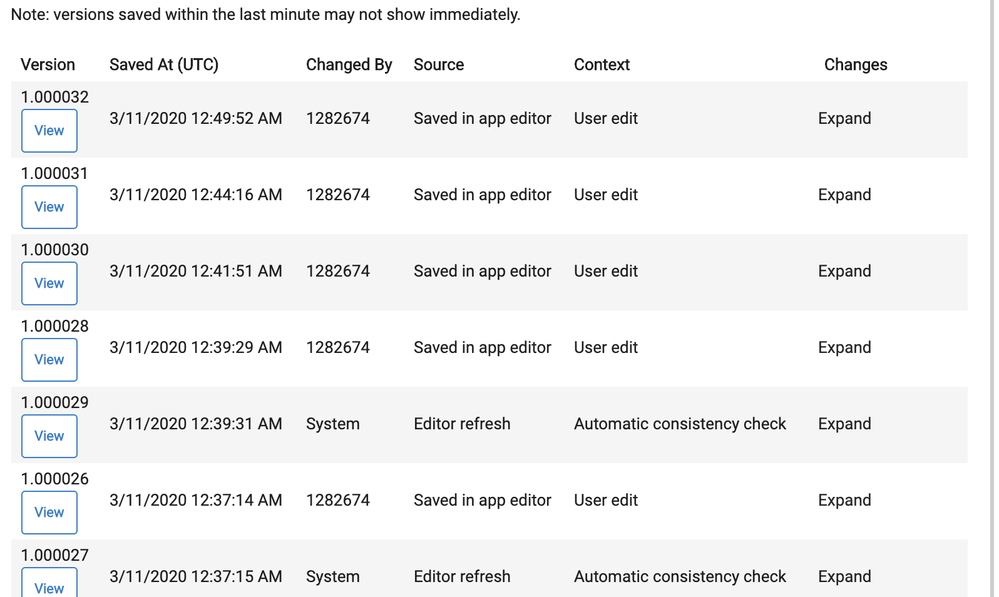View version 1.000031
Image resolution: width=999 pixels, height=597 pixels.
pos(49,207)
